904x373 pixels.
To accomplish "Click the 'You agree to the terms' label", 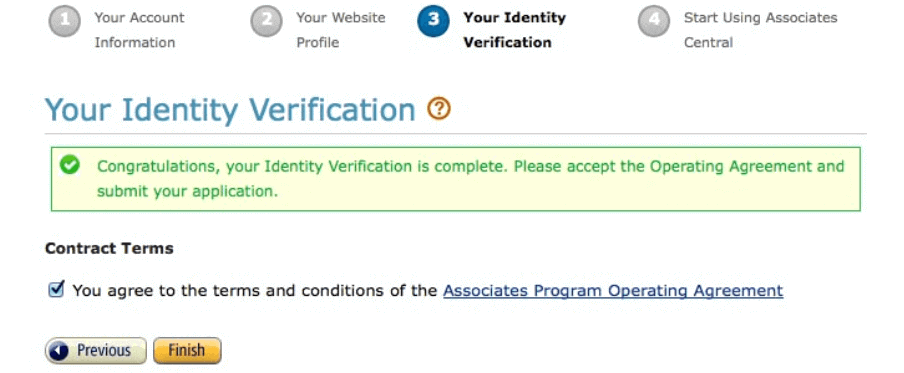I will (255, 291).
